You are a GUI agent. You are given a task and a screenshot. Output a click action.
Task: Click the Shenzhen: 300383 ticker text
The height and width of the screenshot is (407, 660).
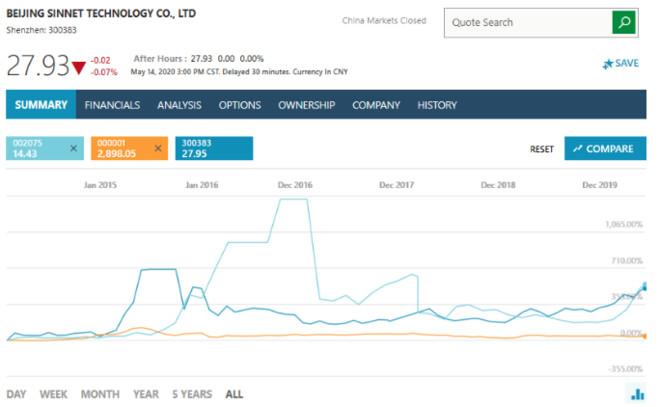[x=41, y=30]
